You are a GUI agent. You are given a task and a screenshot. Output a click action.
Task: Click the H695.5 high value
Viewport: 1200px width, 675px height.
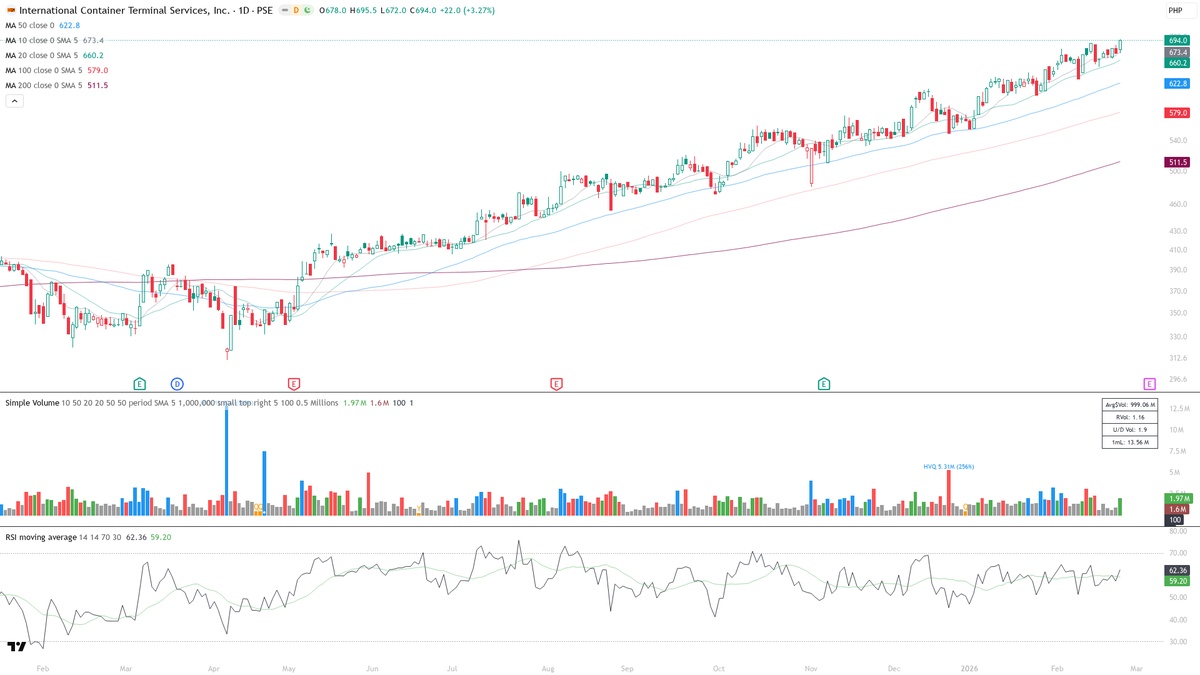[x=363, y=10]
